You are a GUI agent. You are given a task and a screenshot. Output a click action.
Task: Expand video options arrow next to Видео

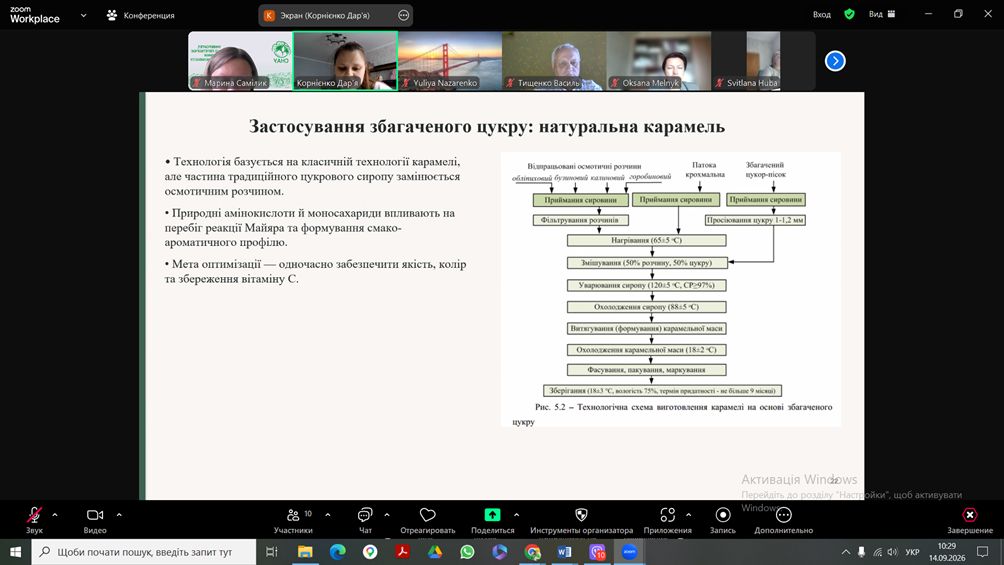[x=119, y=514]
